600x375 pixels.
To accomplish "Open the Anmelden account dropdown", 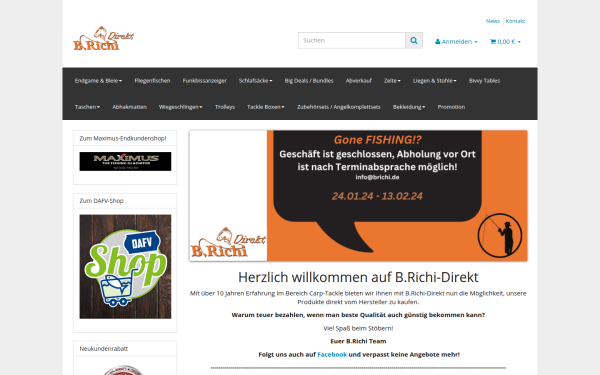I will pos(456,42).
